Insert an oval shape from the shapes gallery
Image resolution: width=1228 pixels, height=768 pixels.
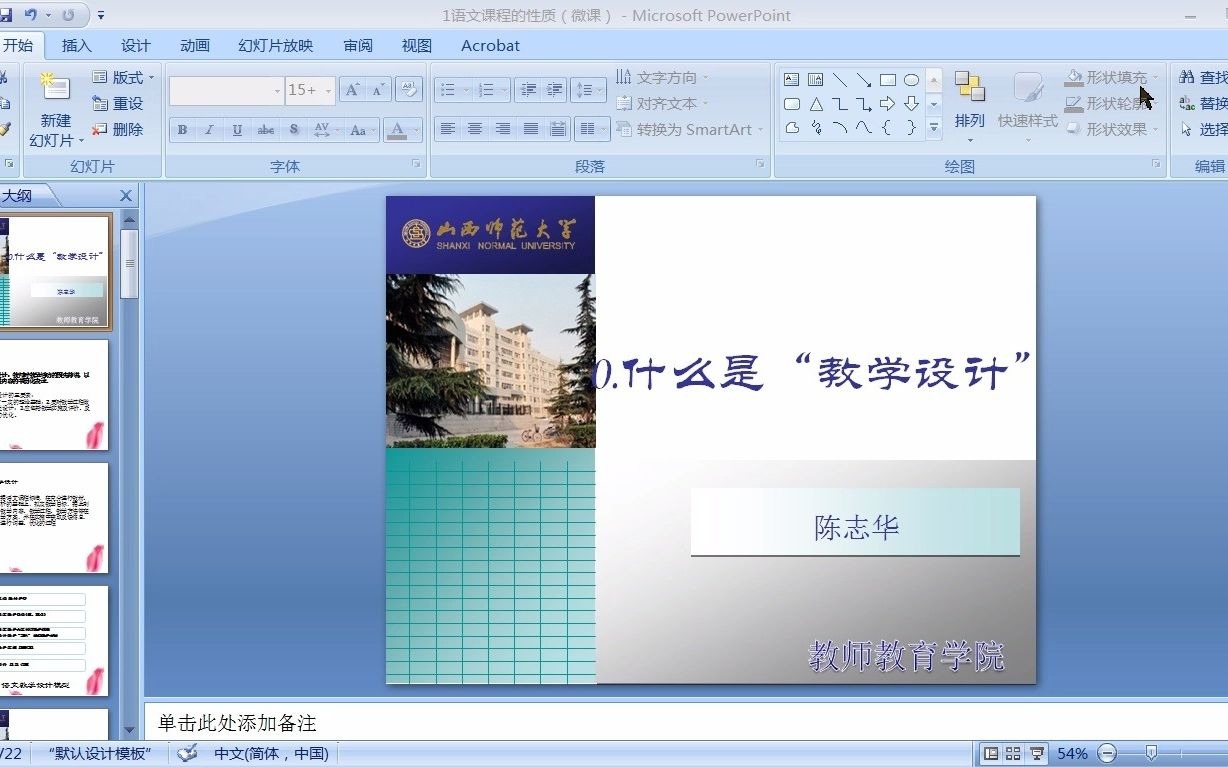point(912,80)
